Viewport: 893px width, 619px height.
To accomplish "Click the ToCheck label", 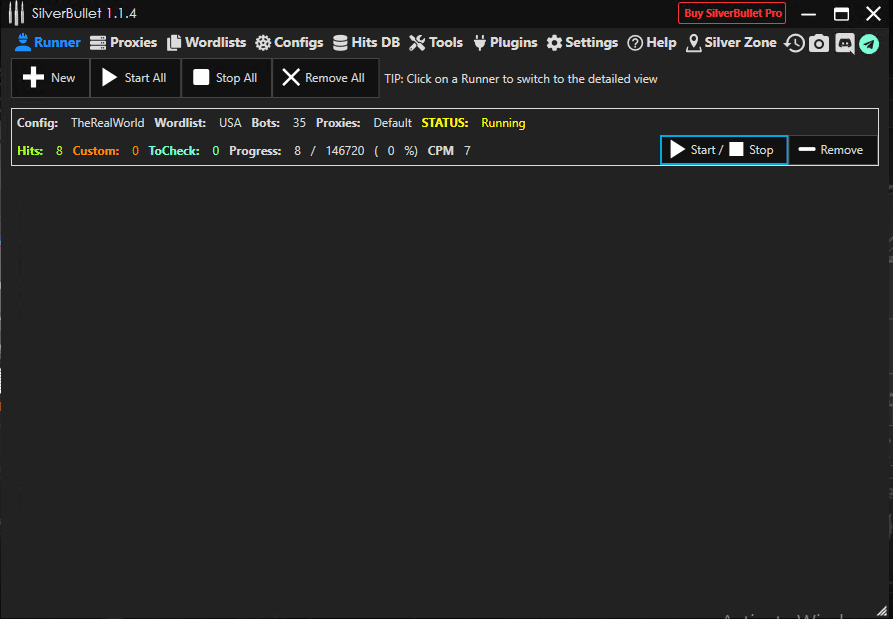I will coord(174,151).
